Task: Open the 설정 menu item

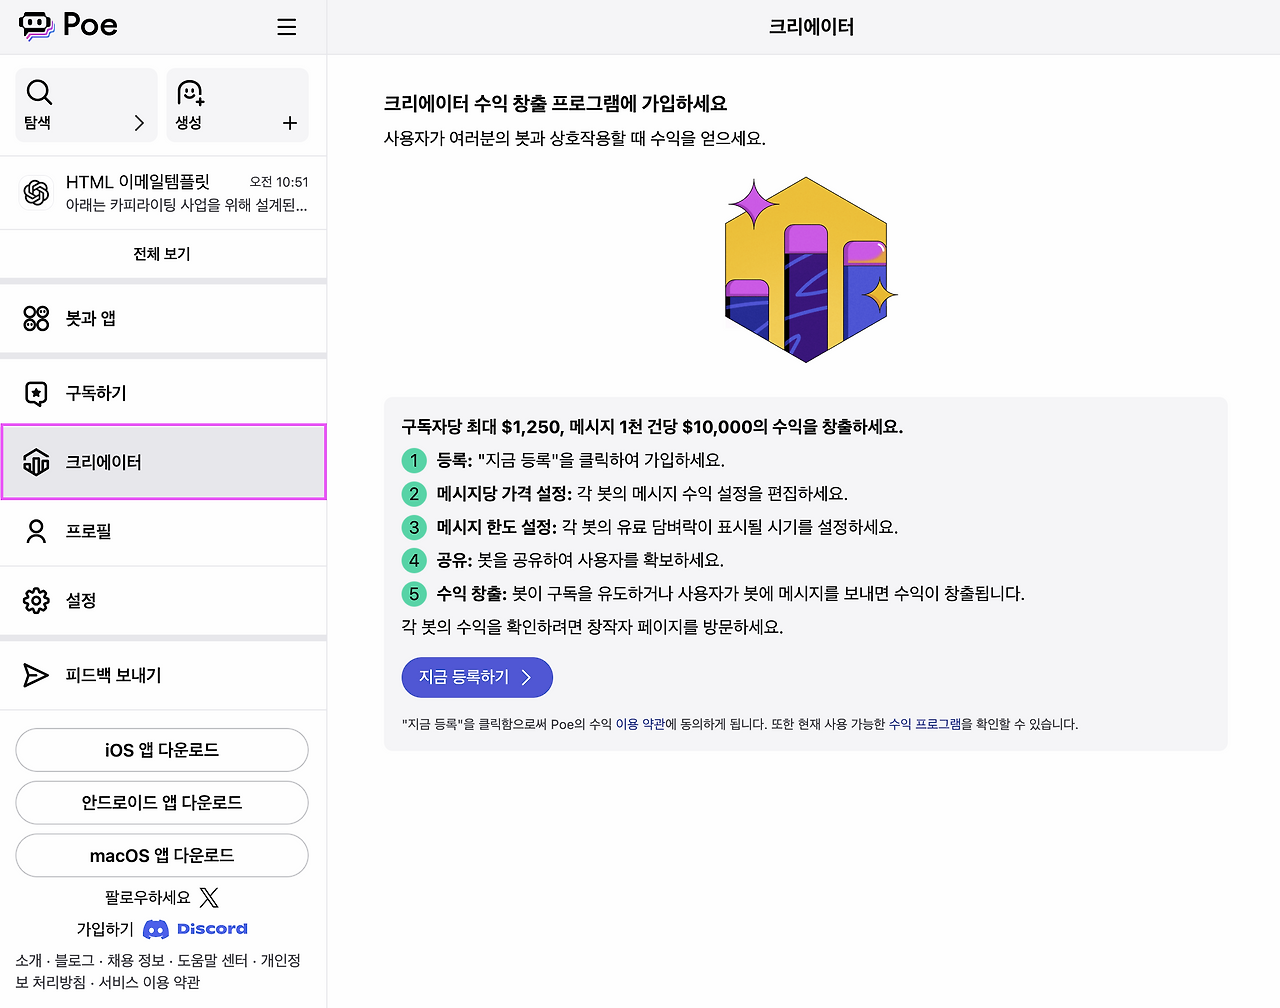Action: (x=163, y=600)
